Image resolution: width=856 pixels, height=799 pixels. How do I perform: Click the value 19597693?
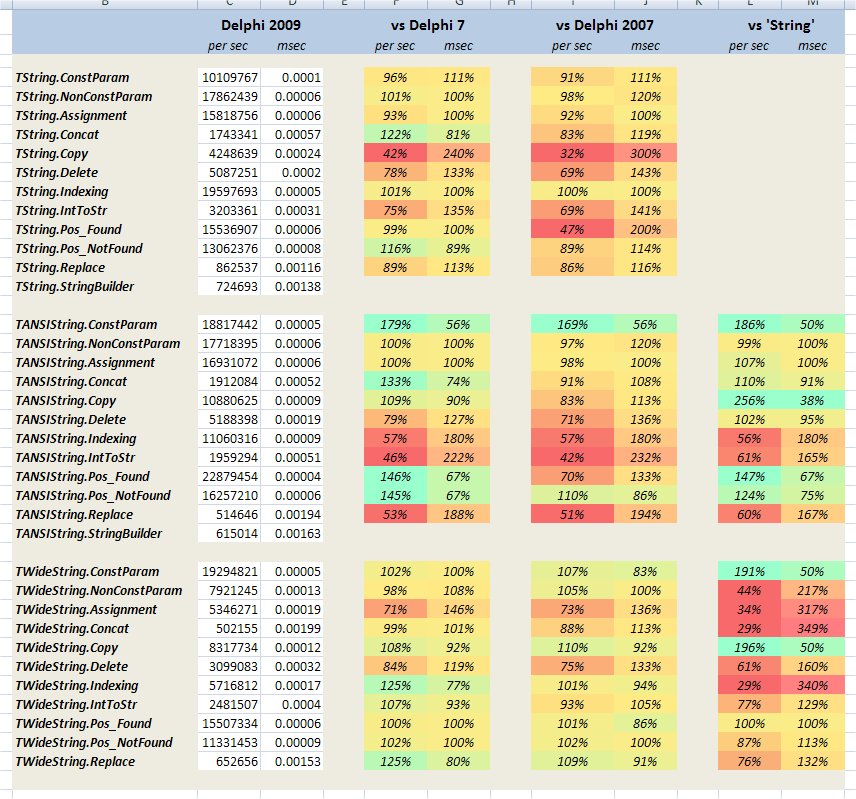tap(229, 192)
